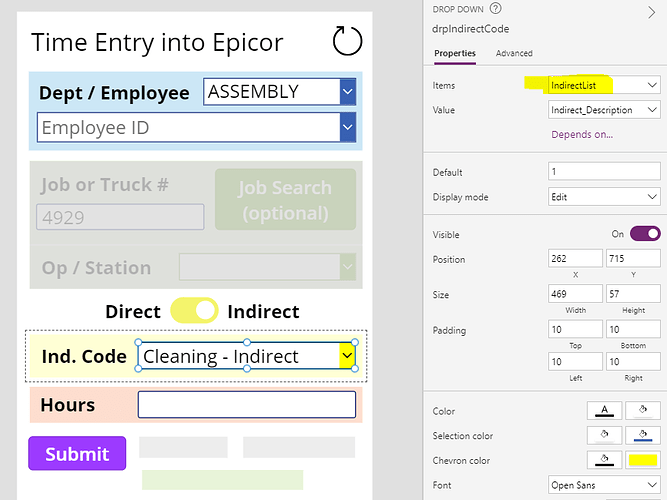
Task: Select the Ind. Code label
Action: [x=84, y=357]
